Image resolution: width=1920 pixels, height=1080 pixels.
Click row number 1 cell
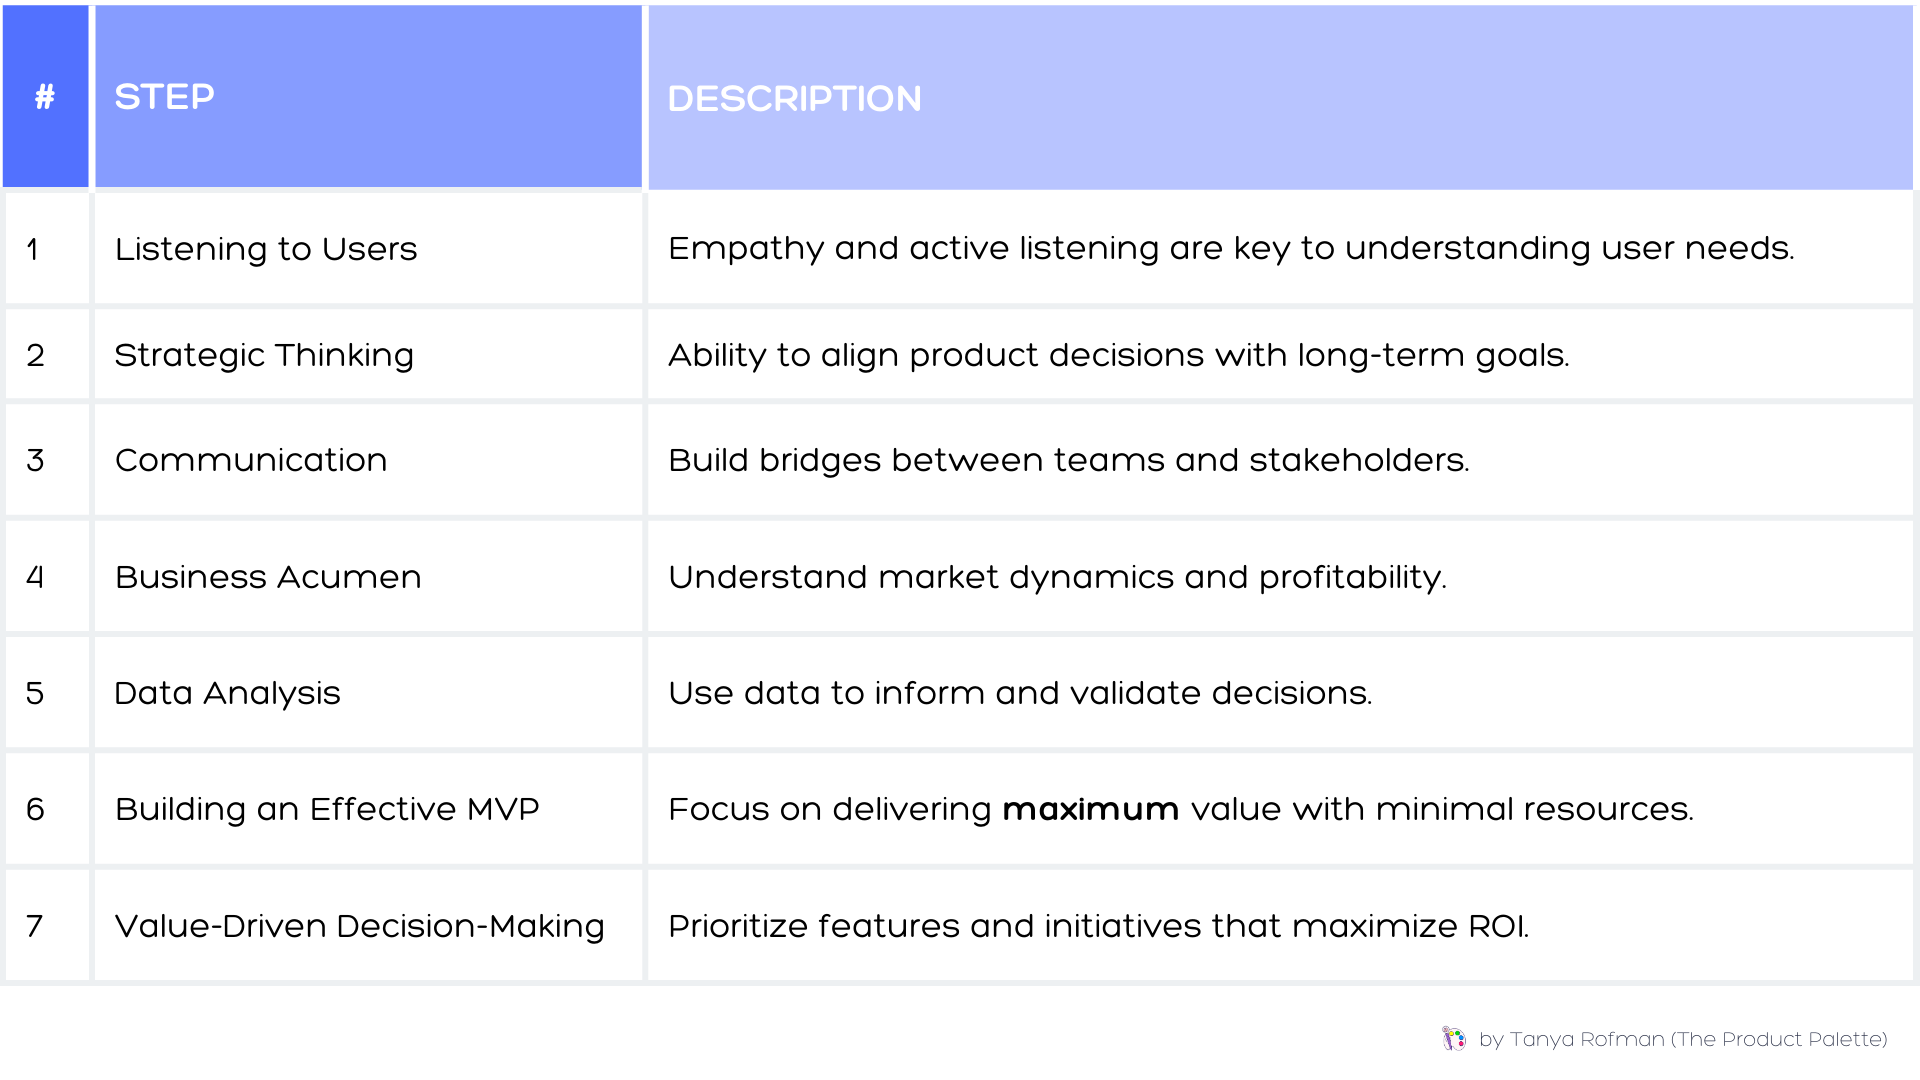(x=33, y=249)
